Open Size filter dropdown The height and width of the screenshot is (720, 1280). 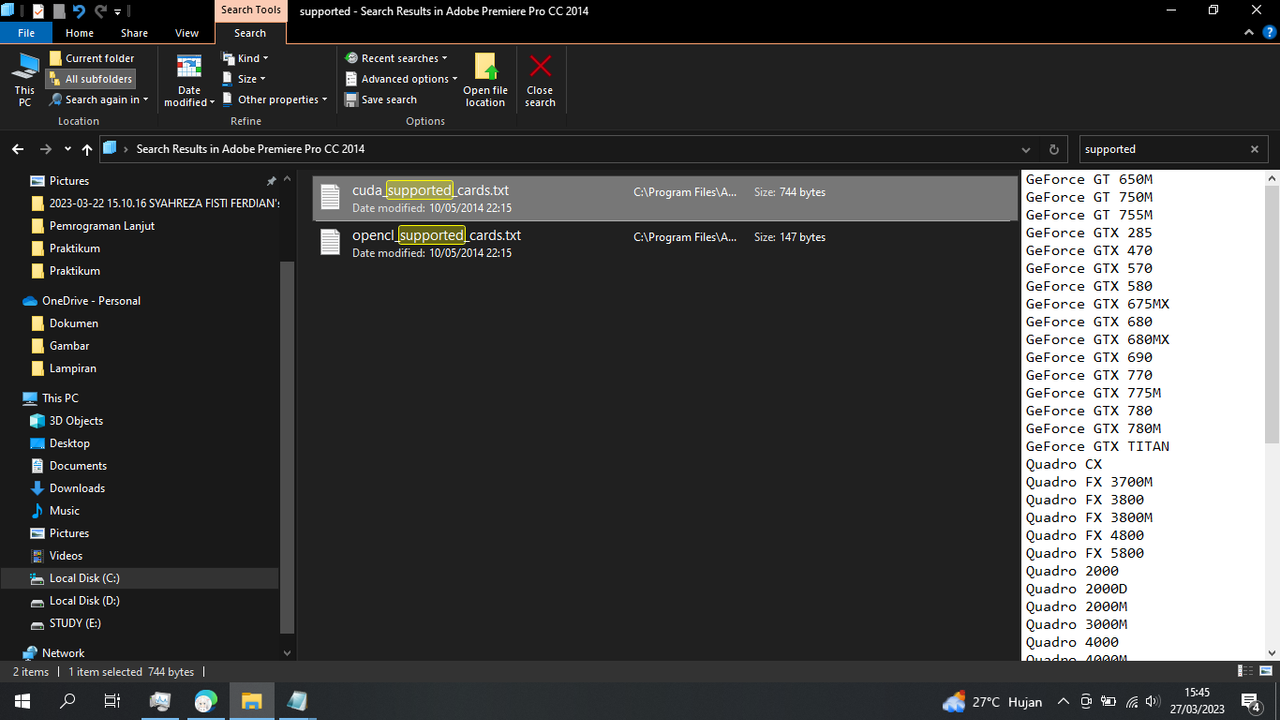[x=244, y=79]
